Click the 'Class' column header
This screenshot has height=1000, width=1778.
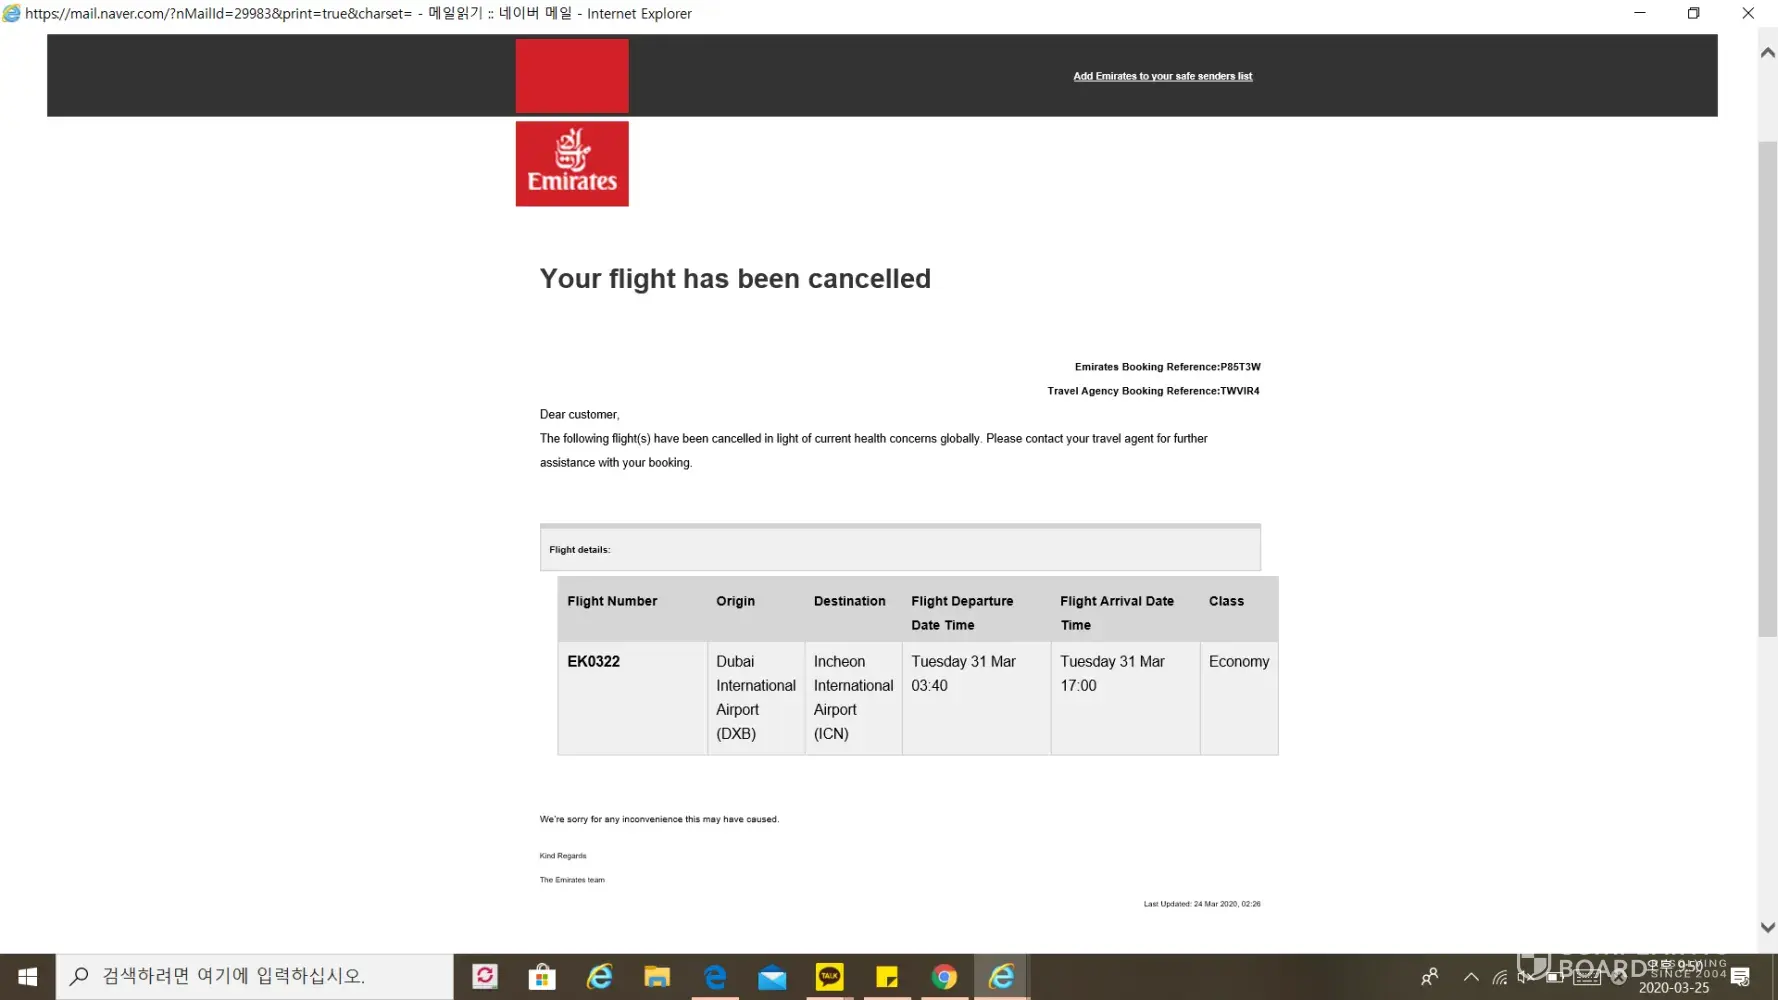point(1227,601)
